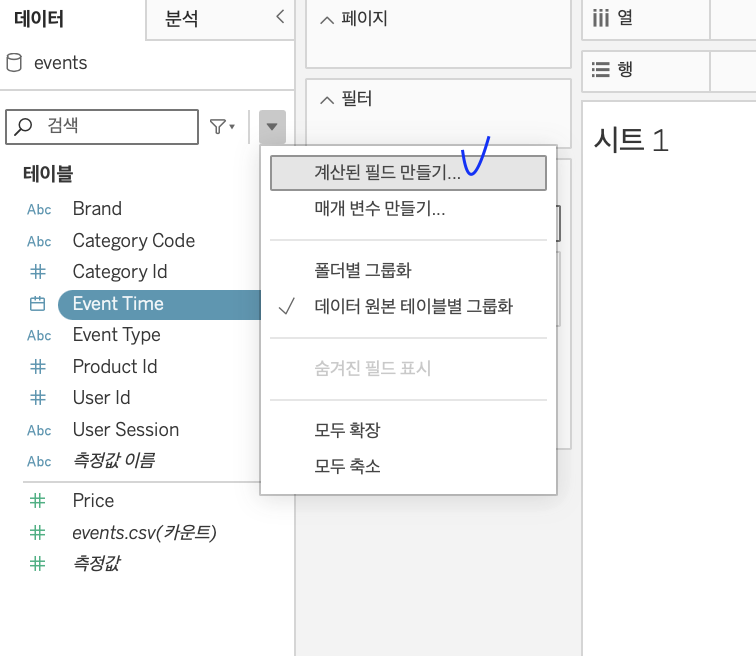This screenshot has width=756, height=656.
Task: Select 모두 축소 in the menu
Action: tap(408, 466)
